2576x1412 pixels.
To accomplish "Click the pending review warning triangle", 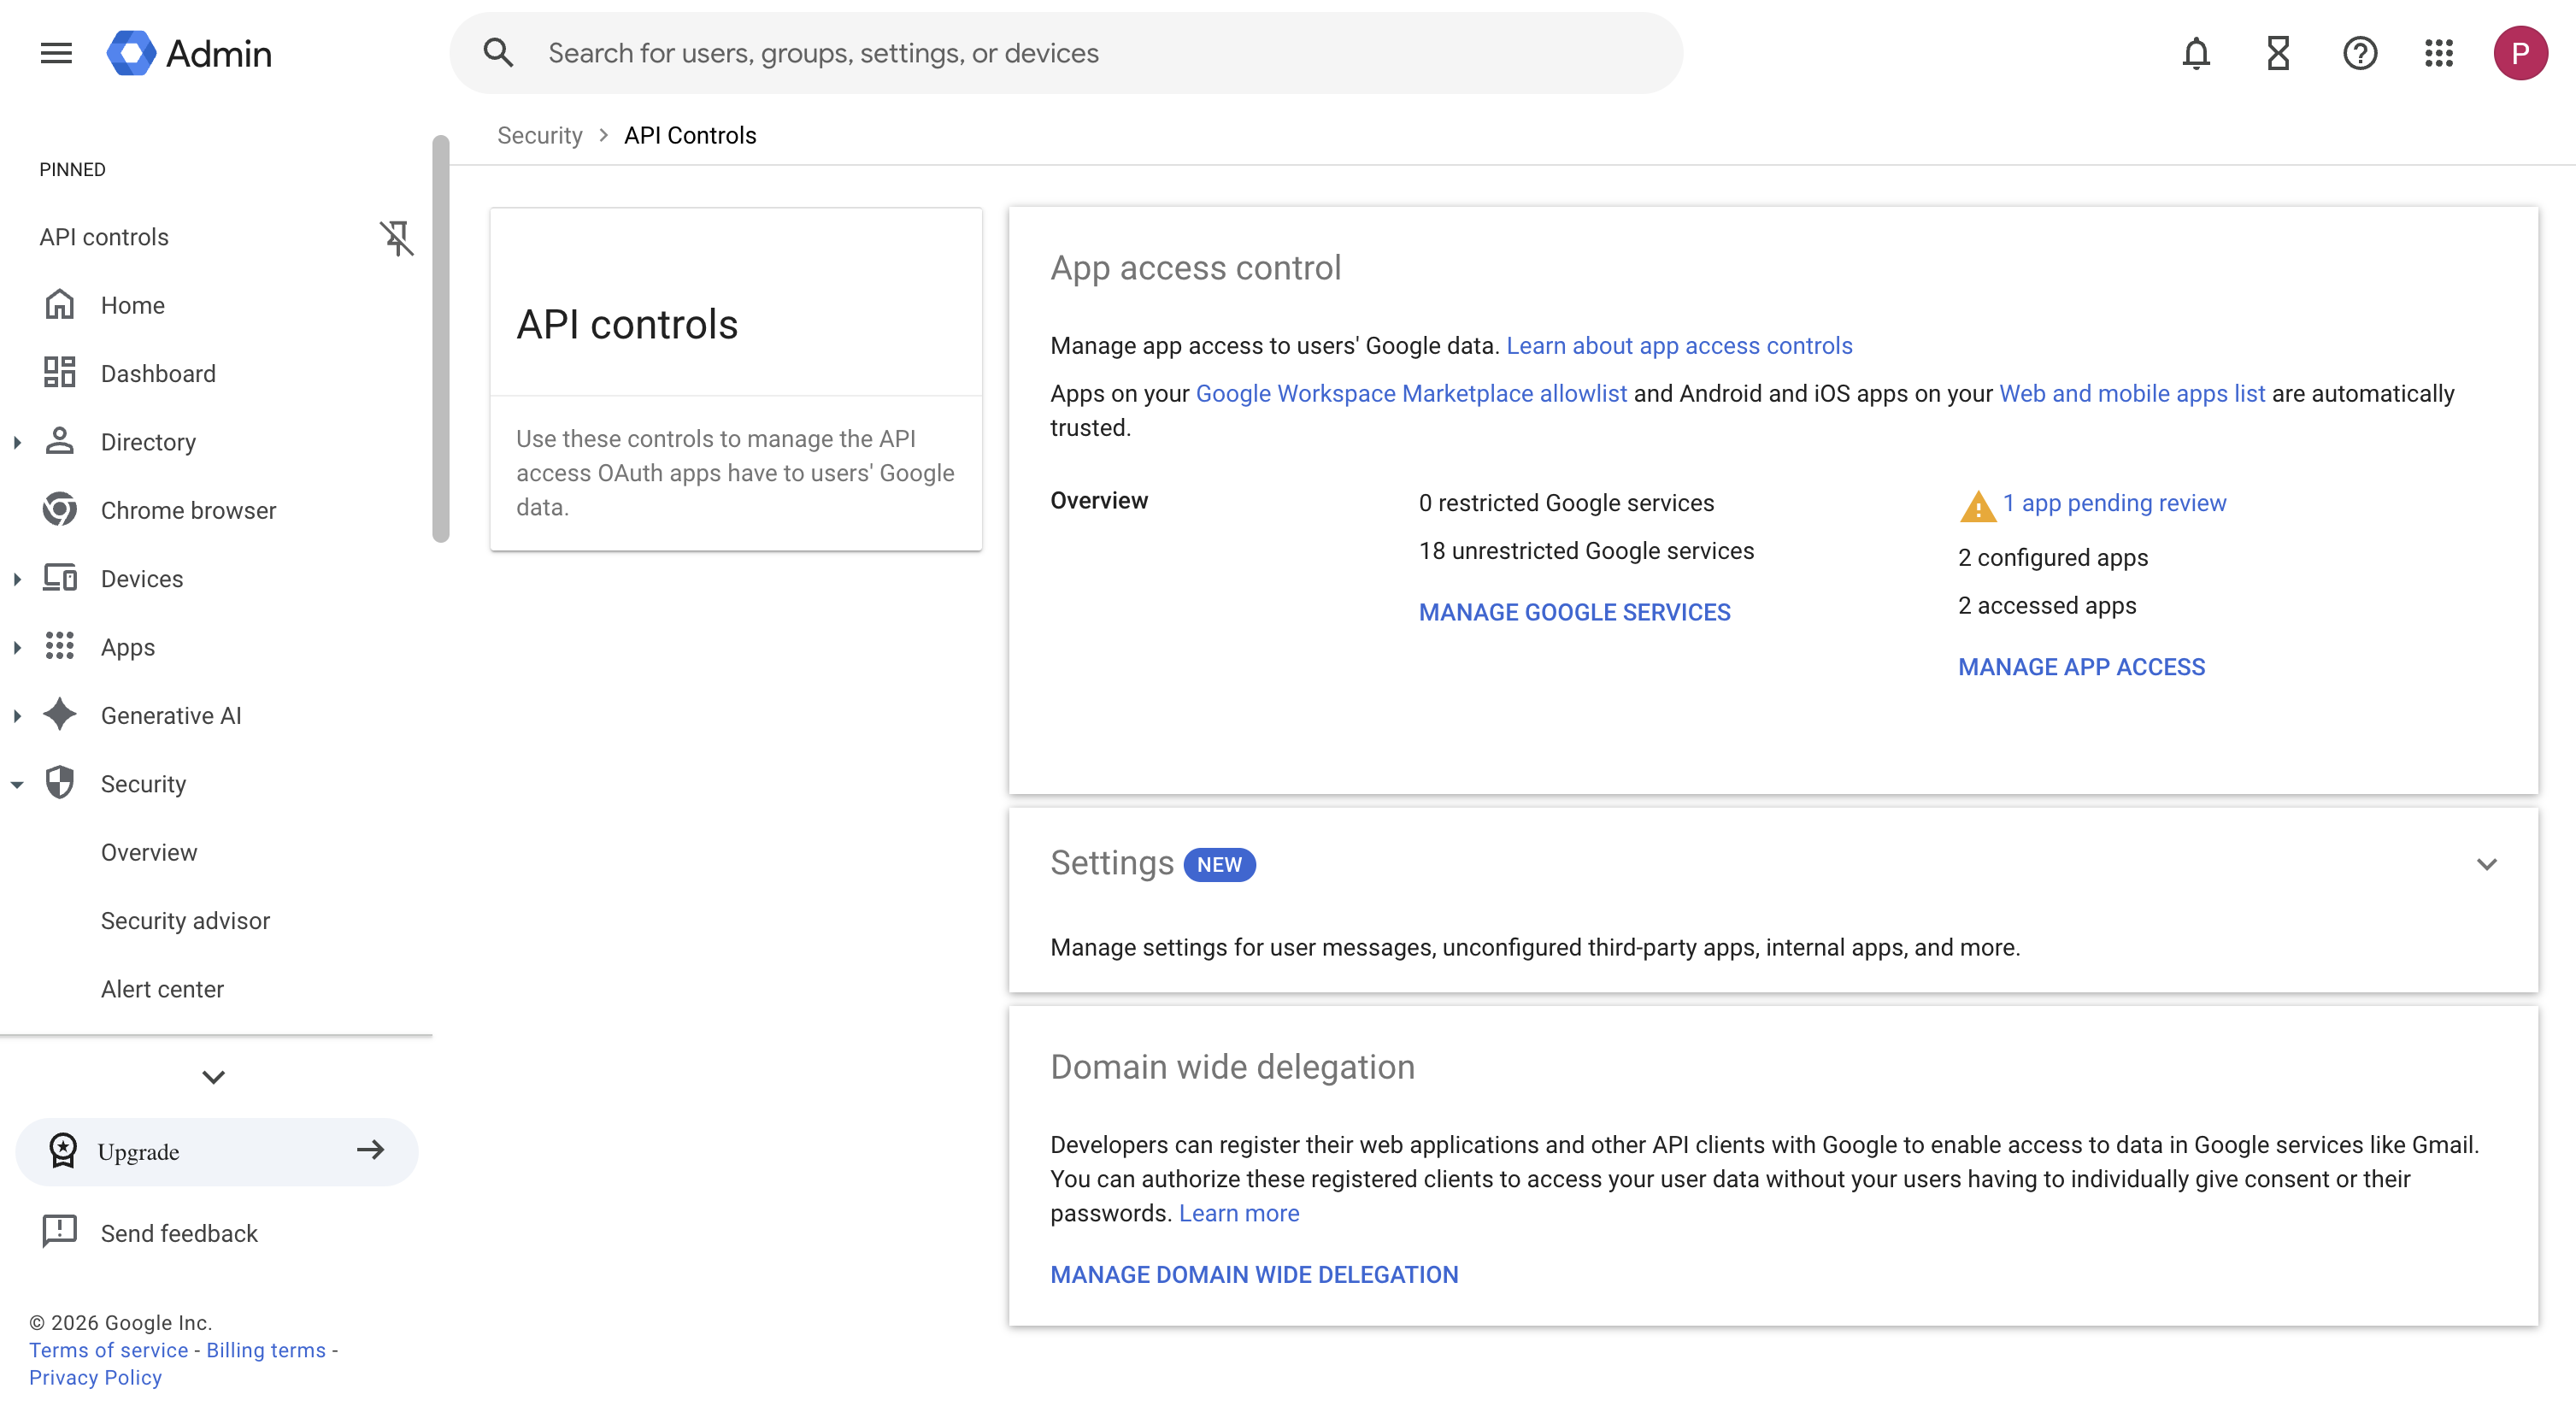I will pos(1977,505).
